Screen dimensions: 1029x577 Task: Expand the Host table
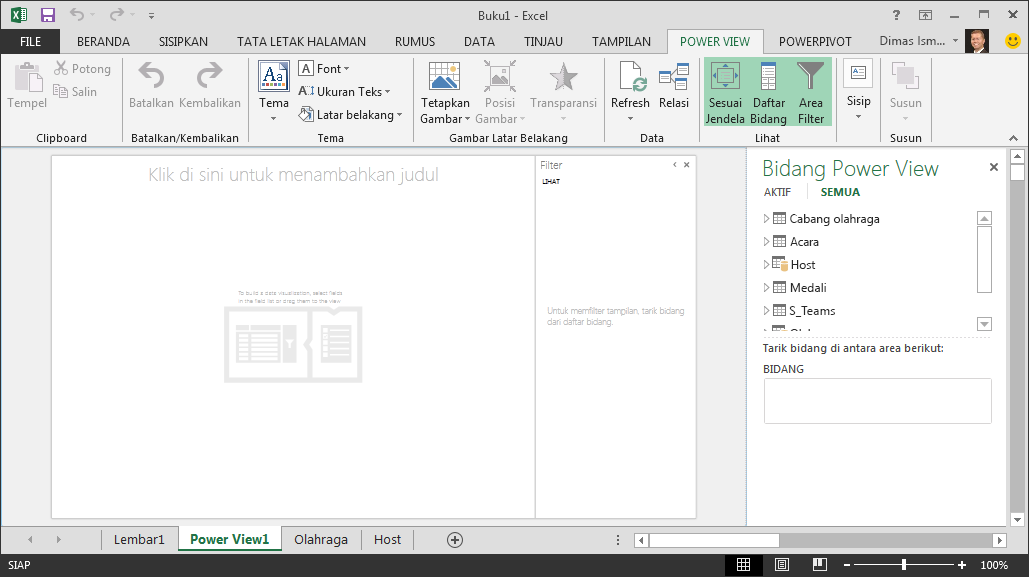[766, 265]
